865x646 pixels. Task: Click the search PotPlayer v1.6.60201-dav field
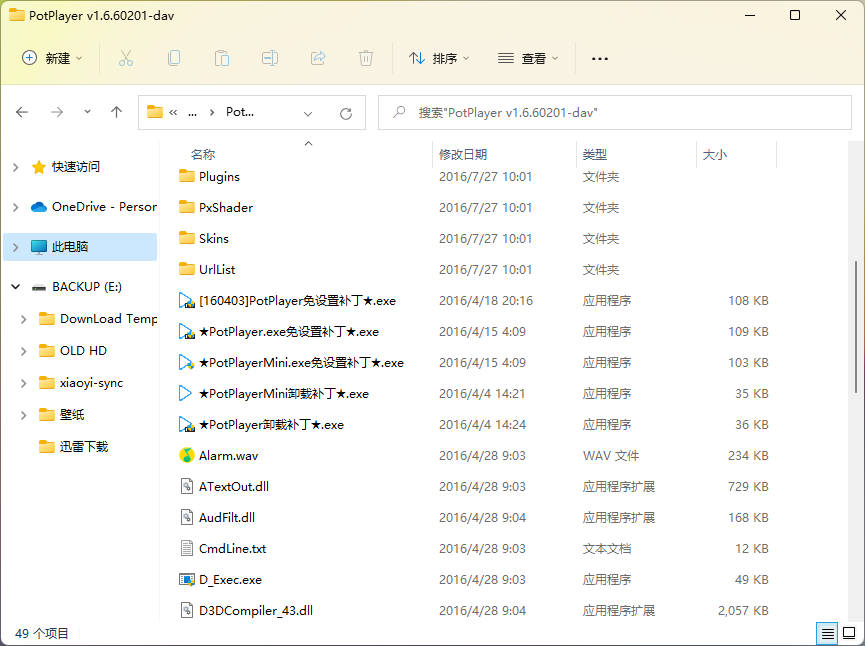(x=615, y=113)
